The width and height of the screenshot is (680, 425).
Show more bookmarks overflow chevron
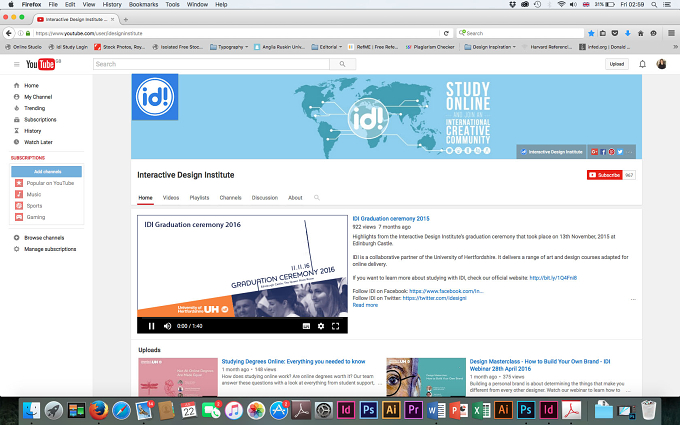click(x=675, y=47)
